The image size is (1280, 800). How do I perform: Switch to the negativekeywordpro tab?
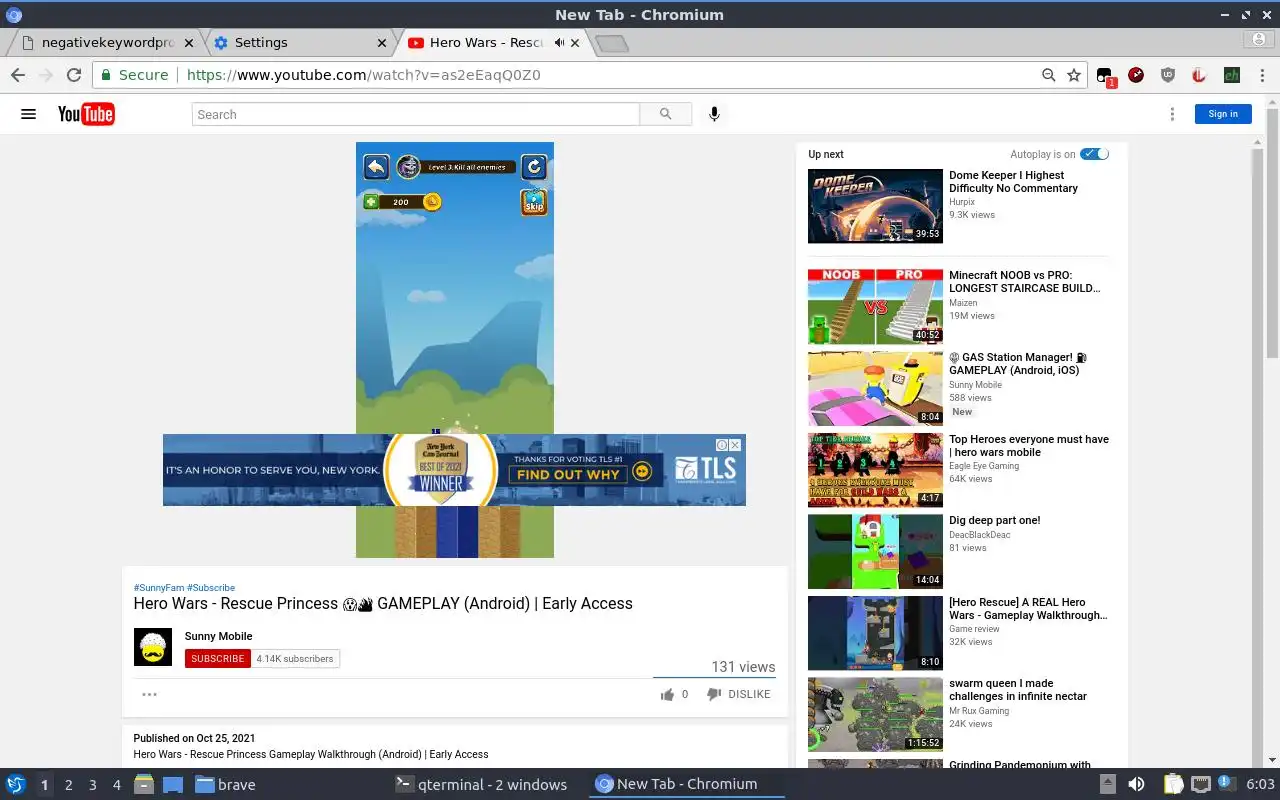pyautogui.click(x=107, y=43)
